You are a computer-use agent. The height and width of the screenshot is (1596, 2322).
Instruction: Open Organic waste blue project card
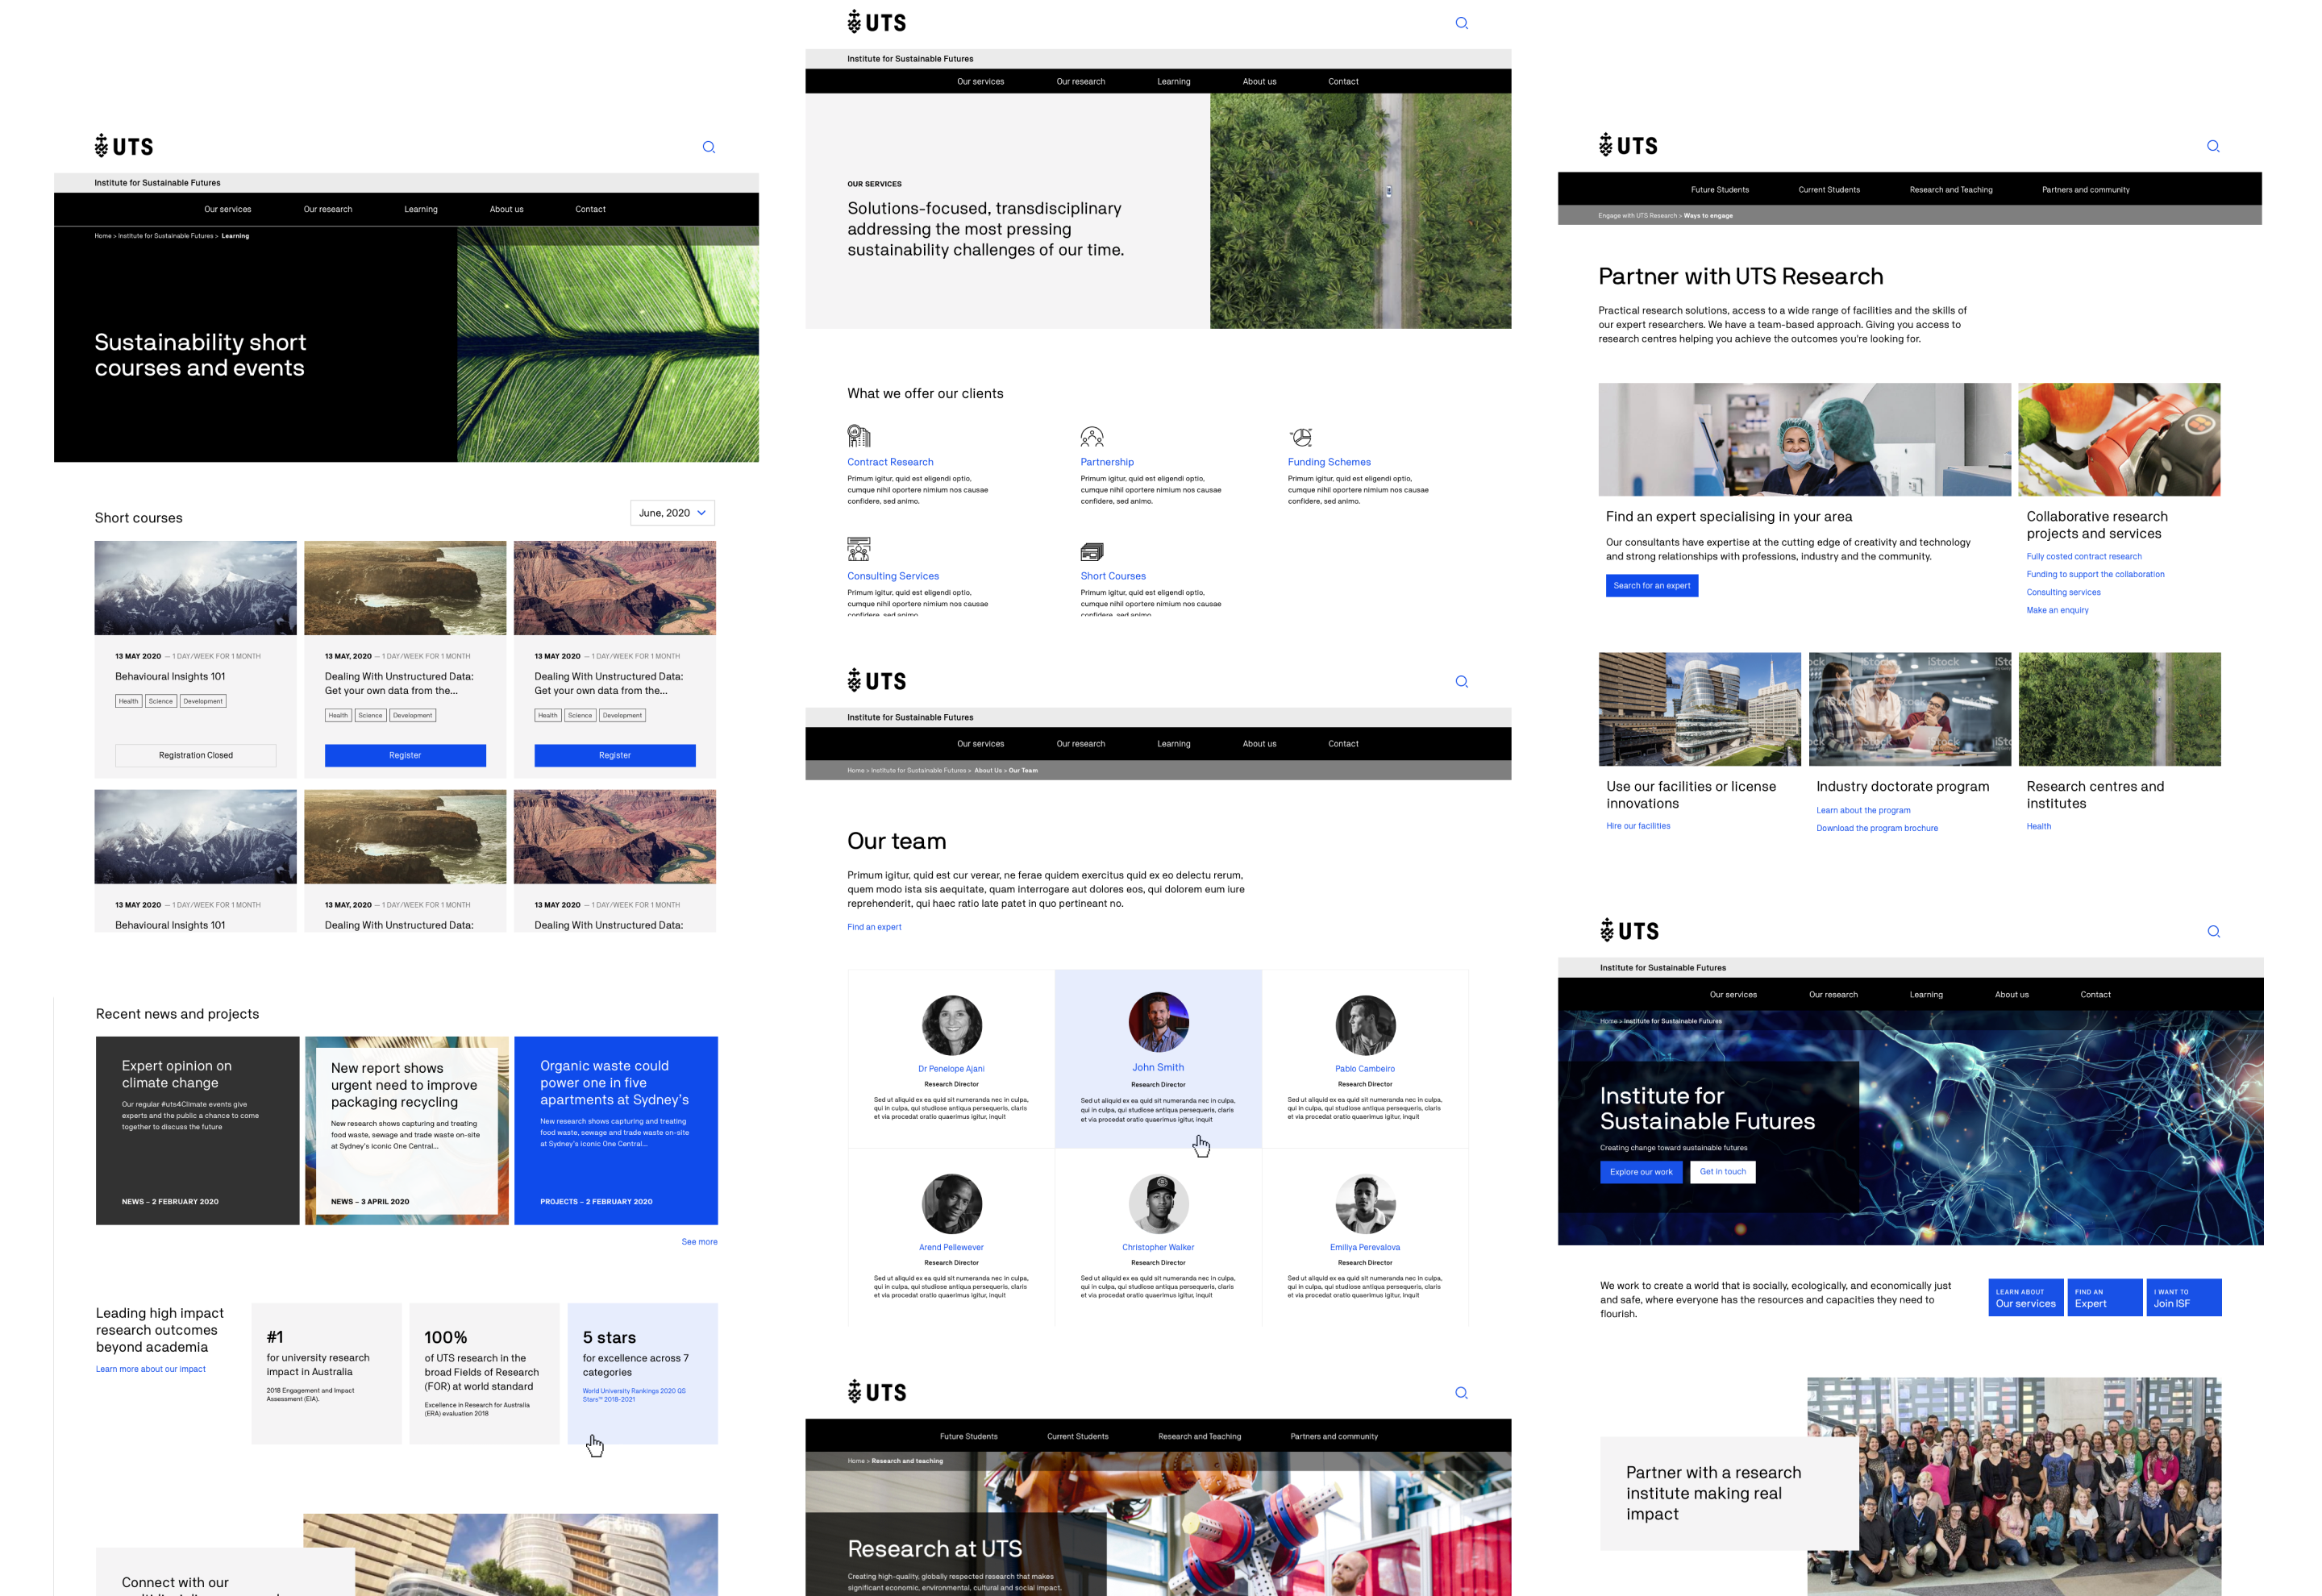click(x=616, y=1130)
